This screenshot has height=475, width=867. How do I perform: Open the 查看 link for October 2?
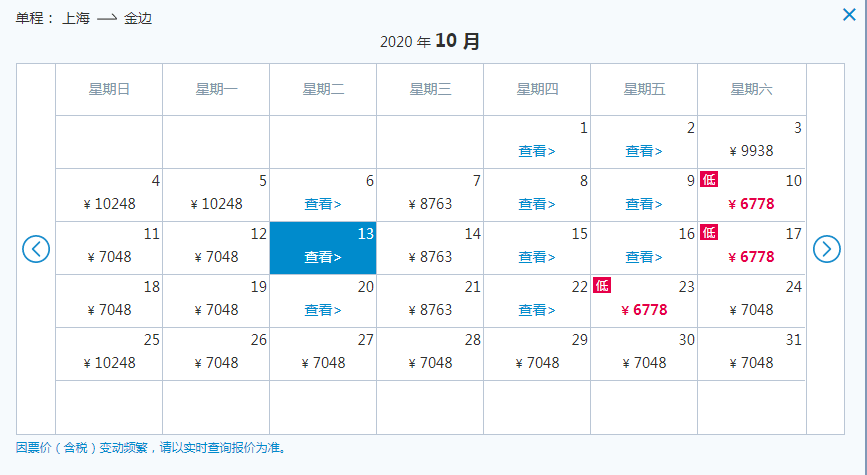(x=644, y=151)
